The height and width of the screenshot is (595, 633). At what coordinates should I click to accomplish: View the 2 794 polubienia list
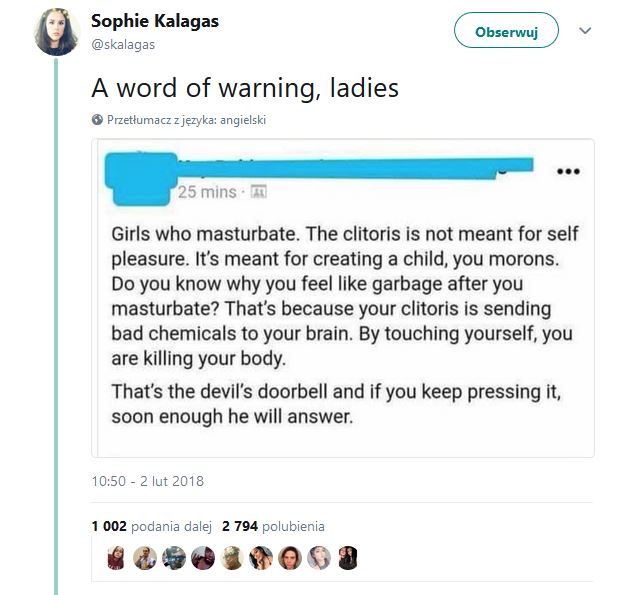point(273,526)
